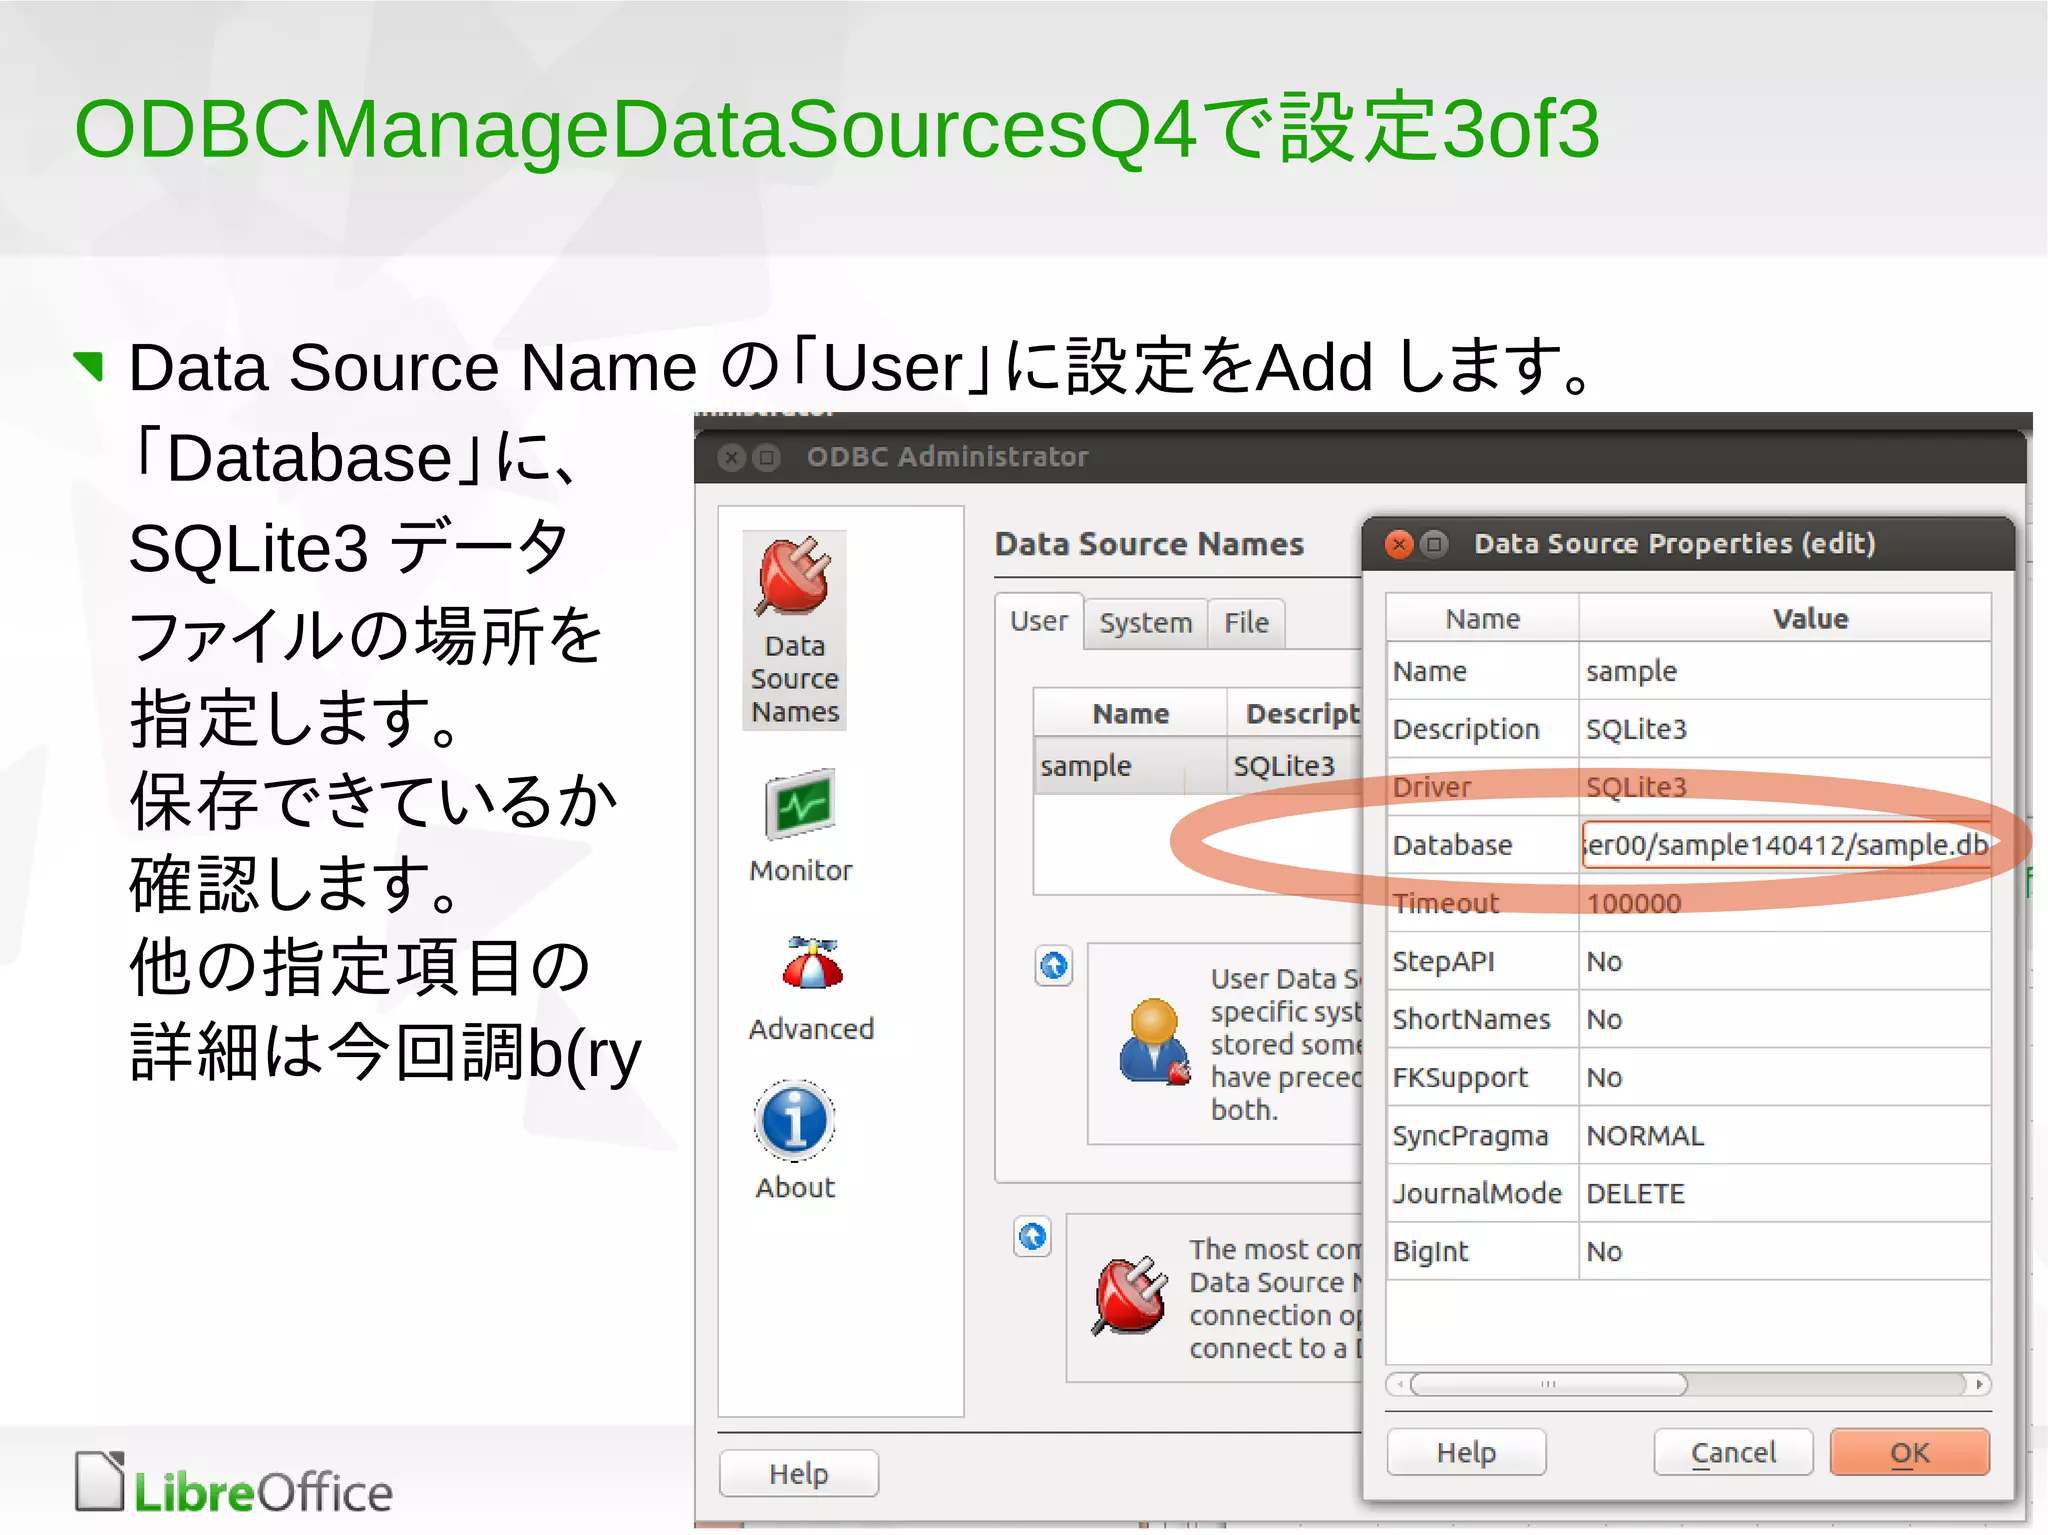Switch to the File tab
This screenshot has width=2048, height=1535.
point(1246,623)
